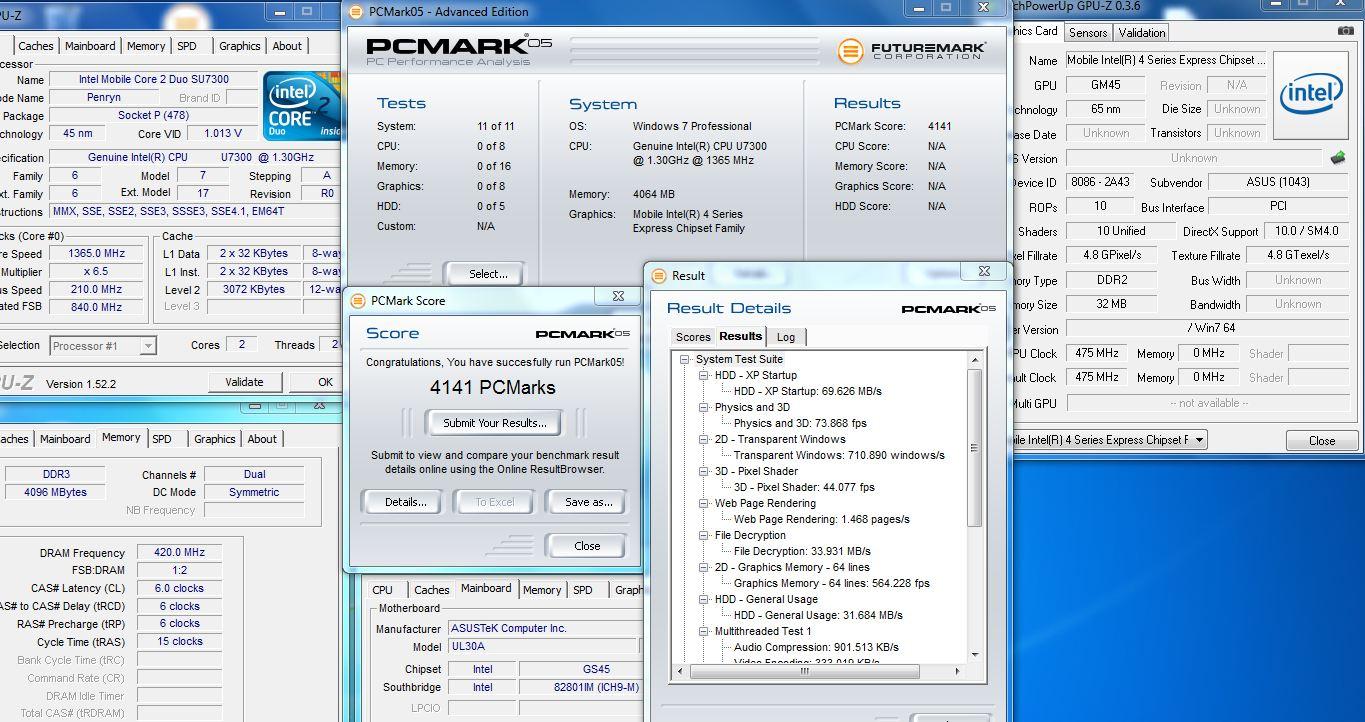This screenshot has height=722, width=1365.
Task: Open the CPU tab in CPU-Z Mainboard window
Action: click(382, 590)
